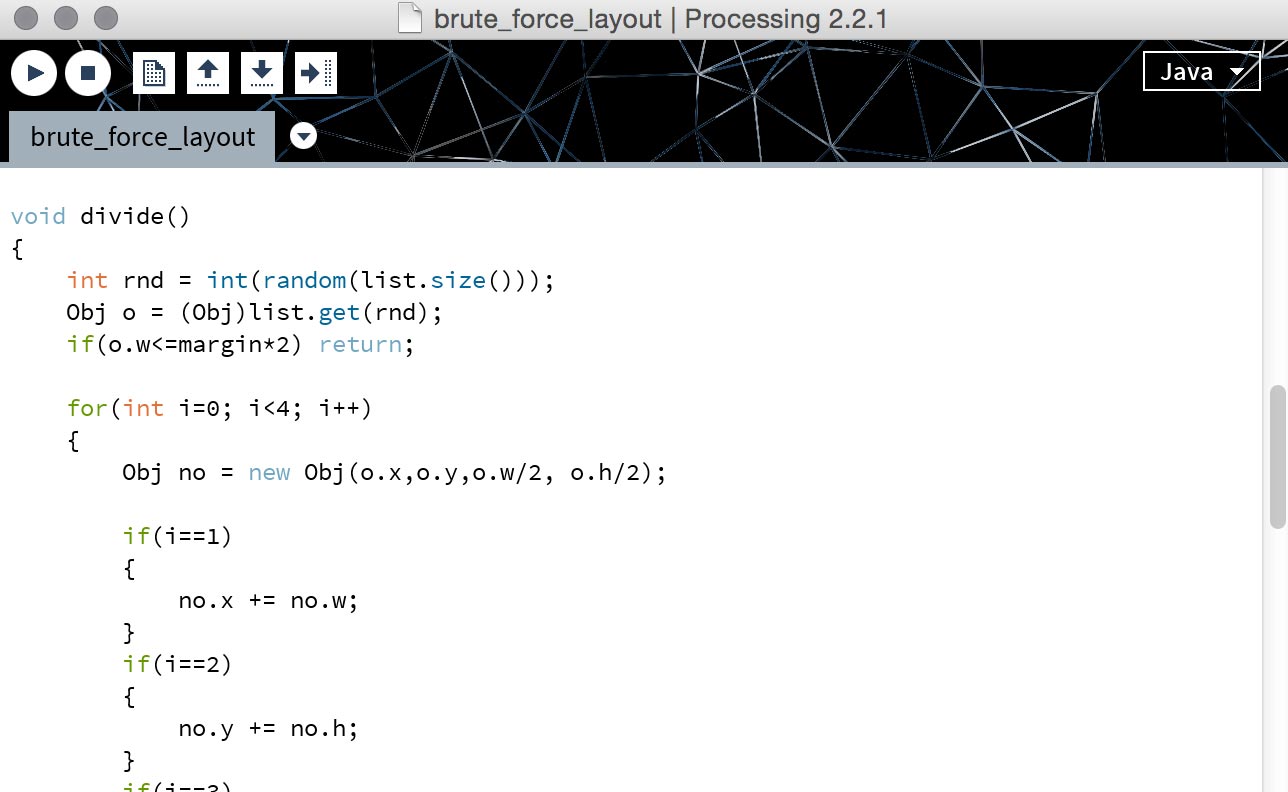Stop the running sketch
This screenshot has height=792, width=1288.
tap(88, 73)
